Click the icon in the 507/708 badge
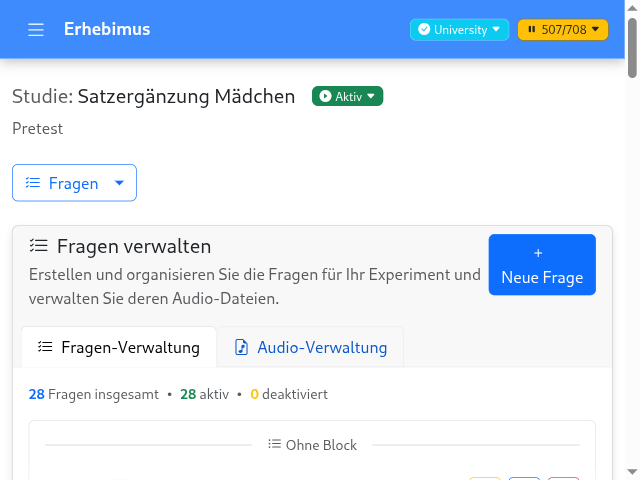Screen dimensions: 640x480 tap(531, 30)
